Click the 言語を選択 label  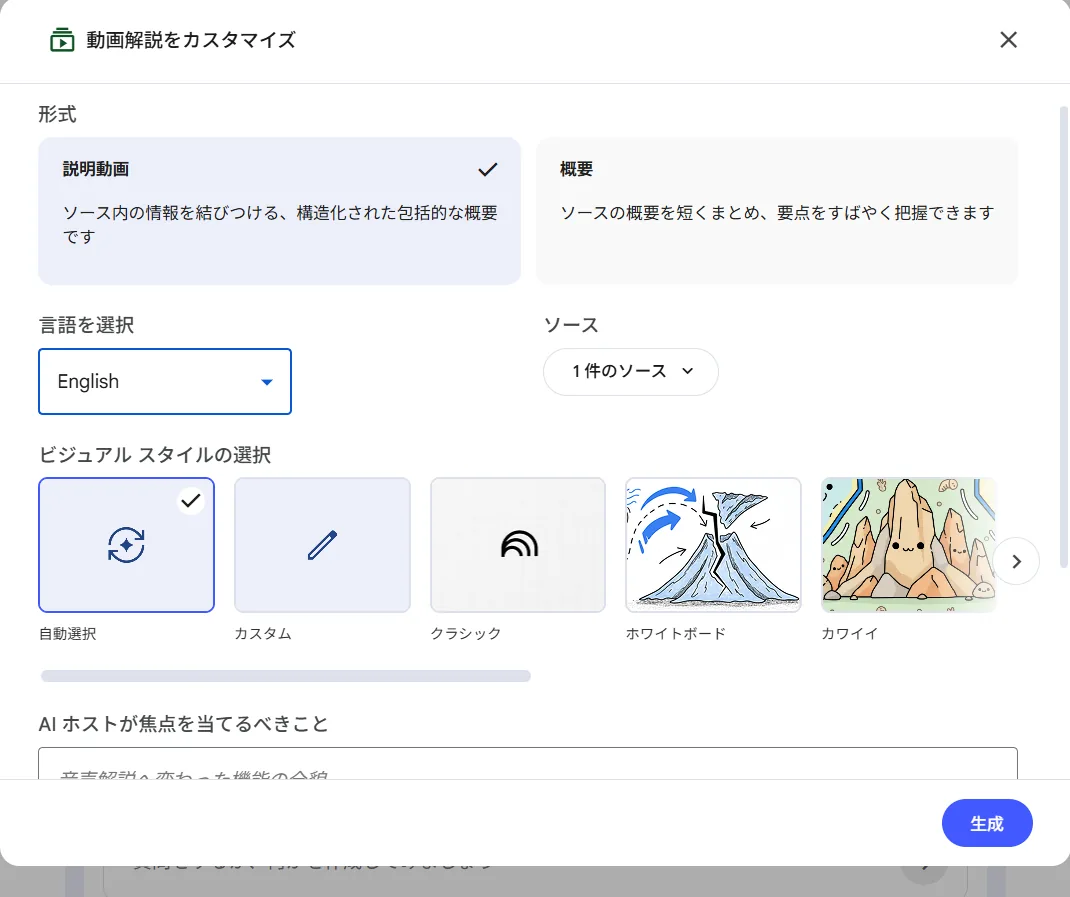86,325
